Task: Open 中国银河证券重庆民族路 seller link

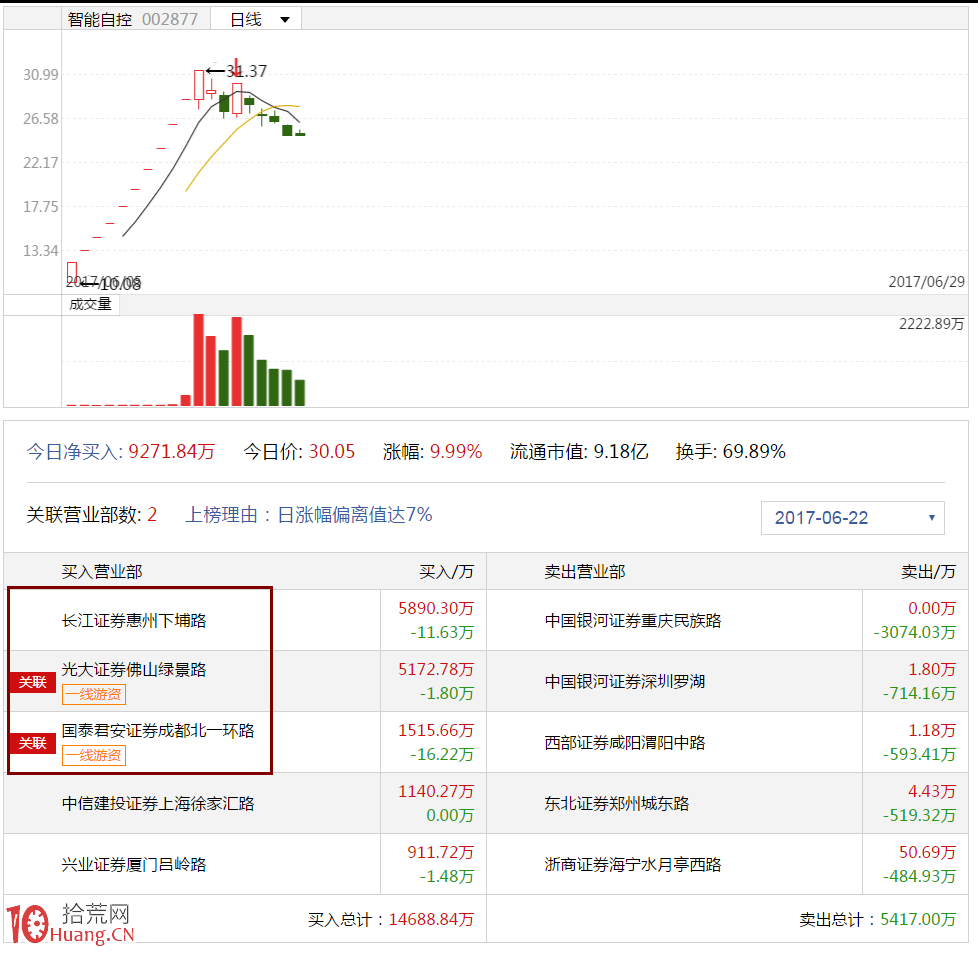Action: (x=632, y=621)
